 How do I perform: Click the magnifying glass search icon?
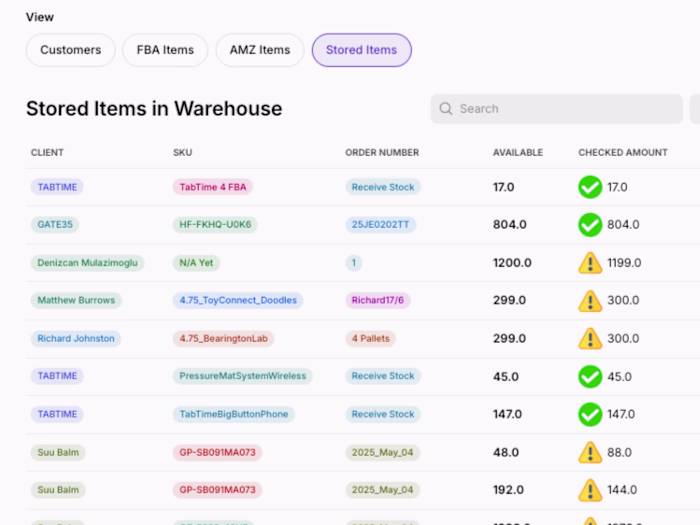446,108
